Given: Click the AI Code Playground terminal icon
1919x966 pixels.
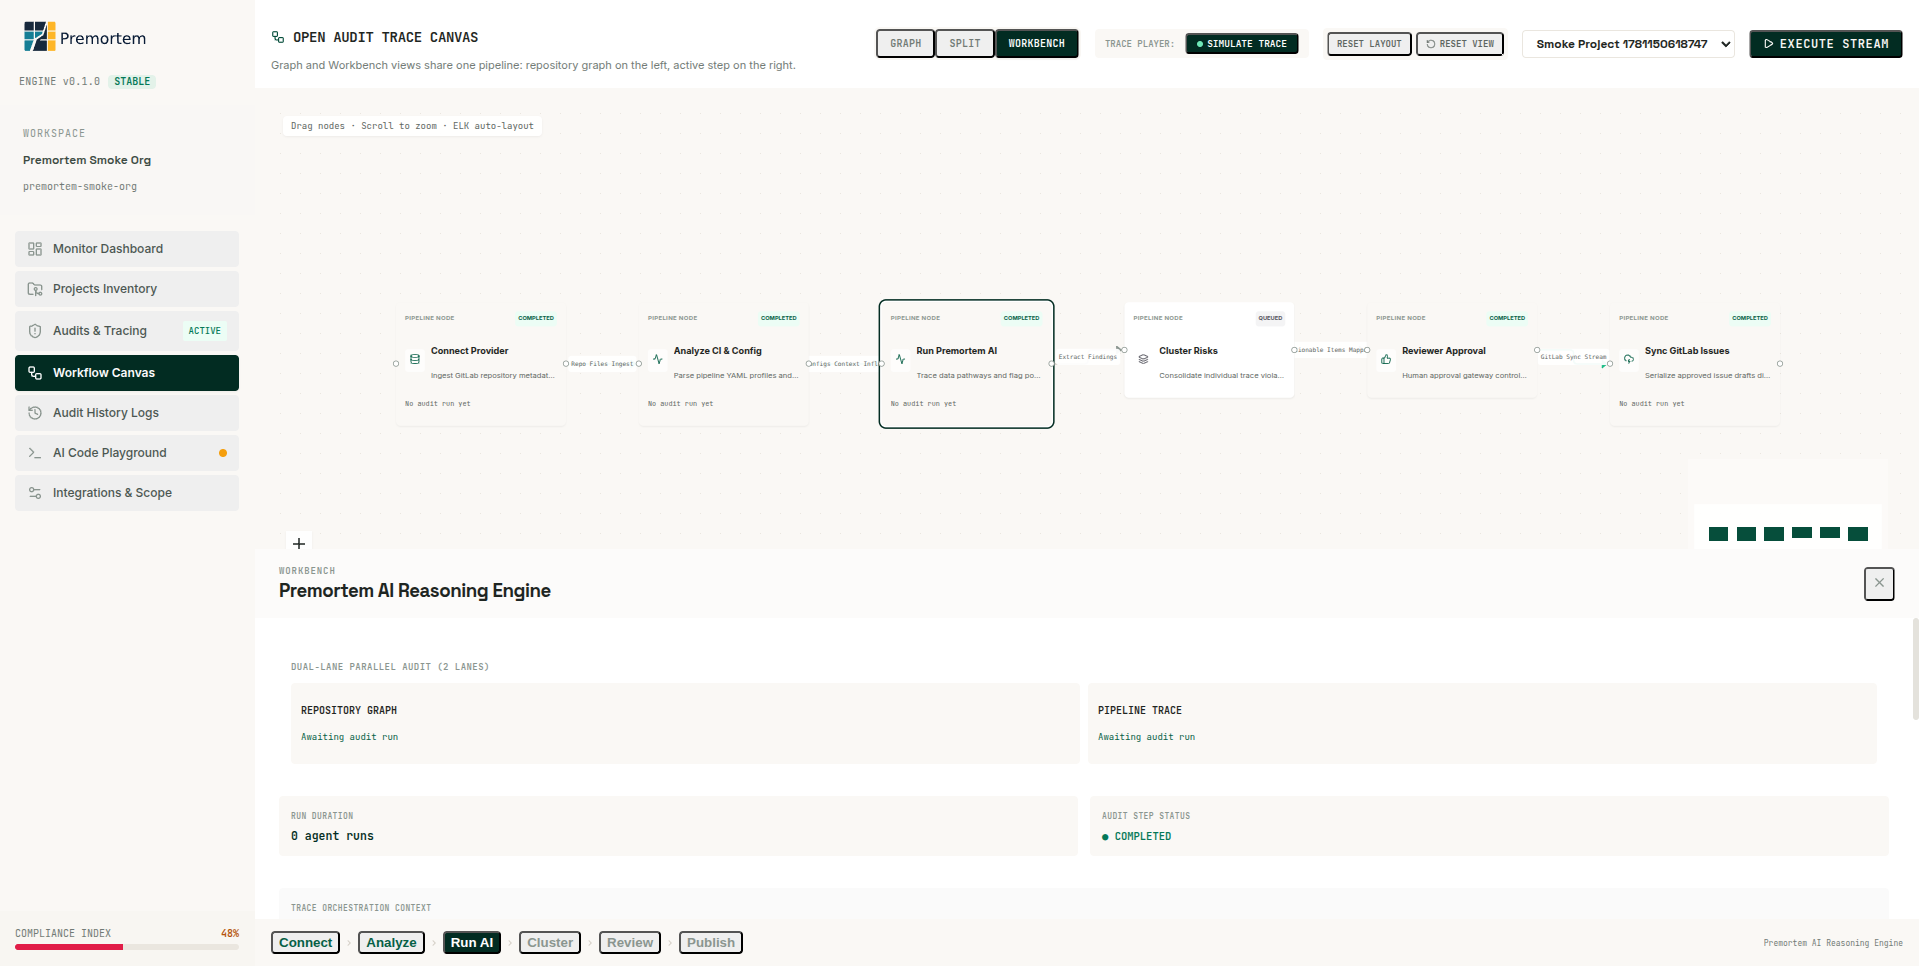Looking at the screenshot, I should (x=35, y=453).
